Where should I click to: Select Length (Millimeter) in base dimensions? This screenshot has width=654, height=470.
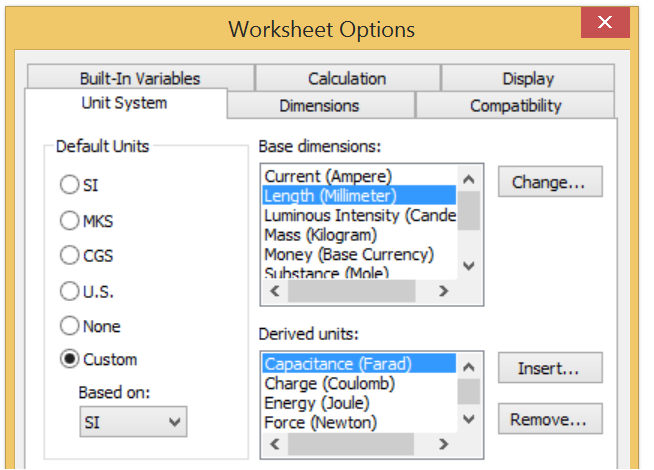tap(360, 195)
